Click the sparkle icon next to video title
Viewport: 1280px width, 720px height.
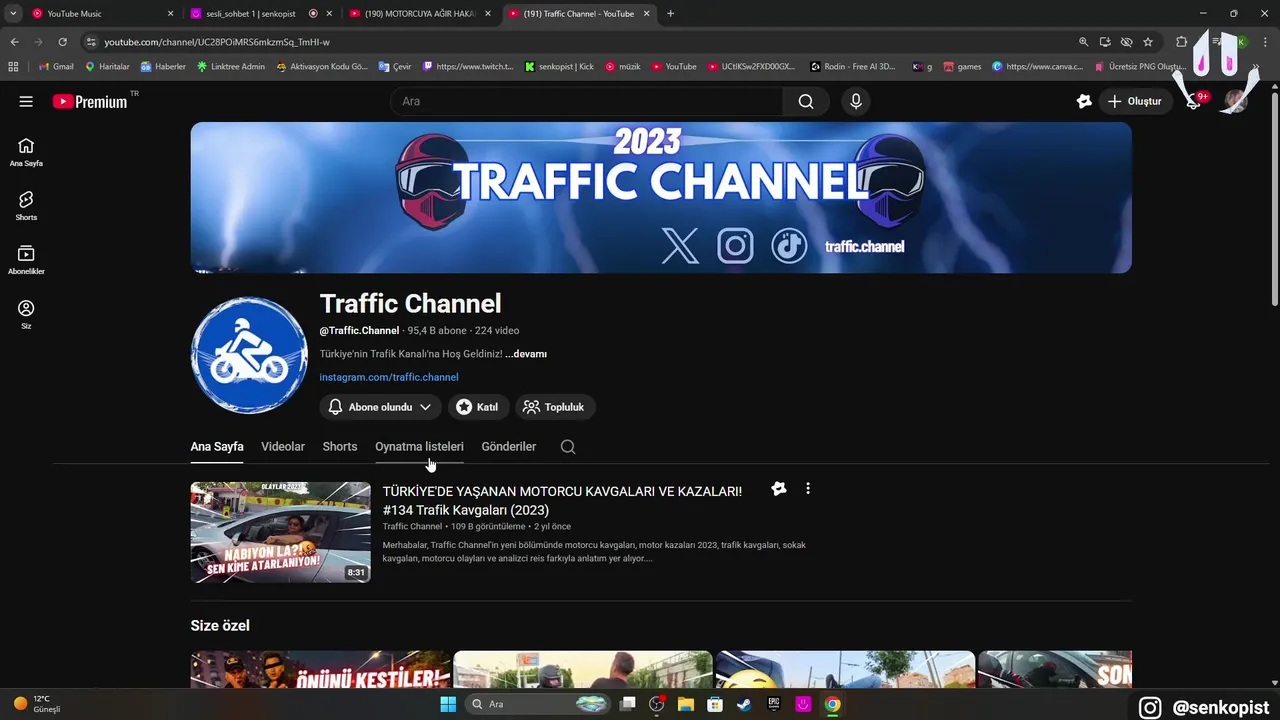(779, 489)
